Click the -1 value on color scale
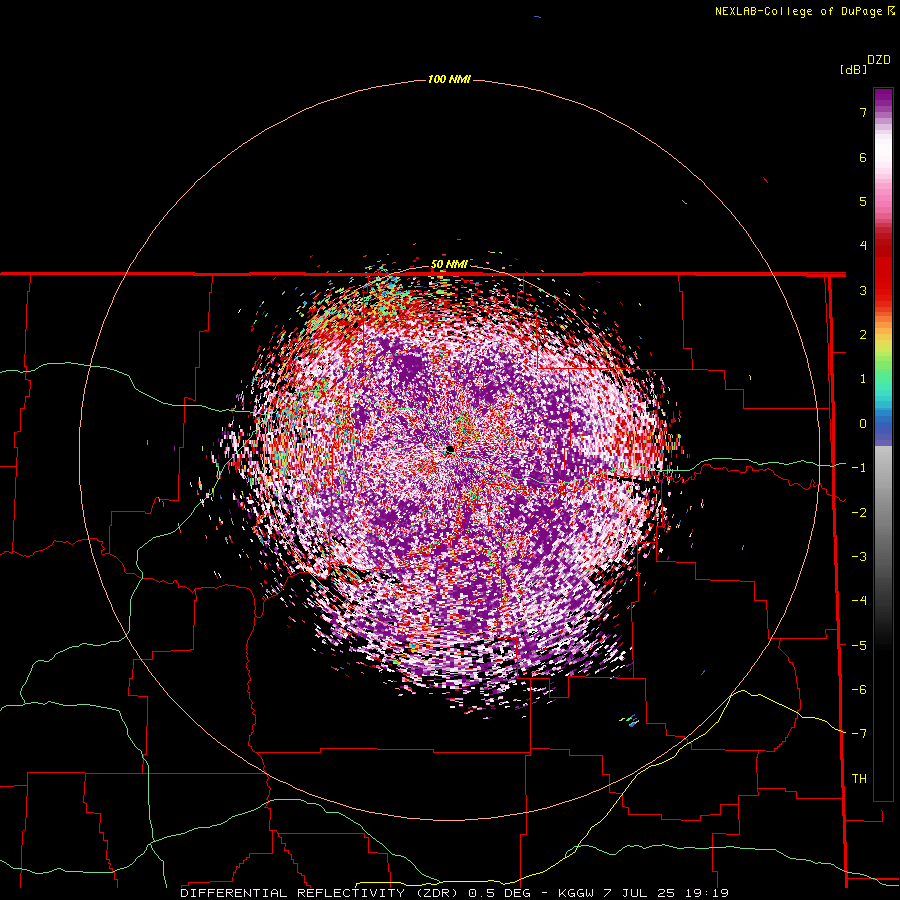Image resolution: width=900 pixels, height=900 pixels. coord(859,468)
